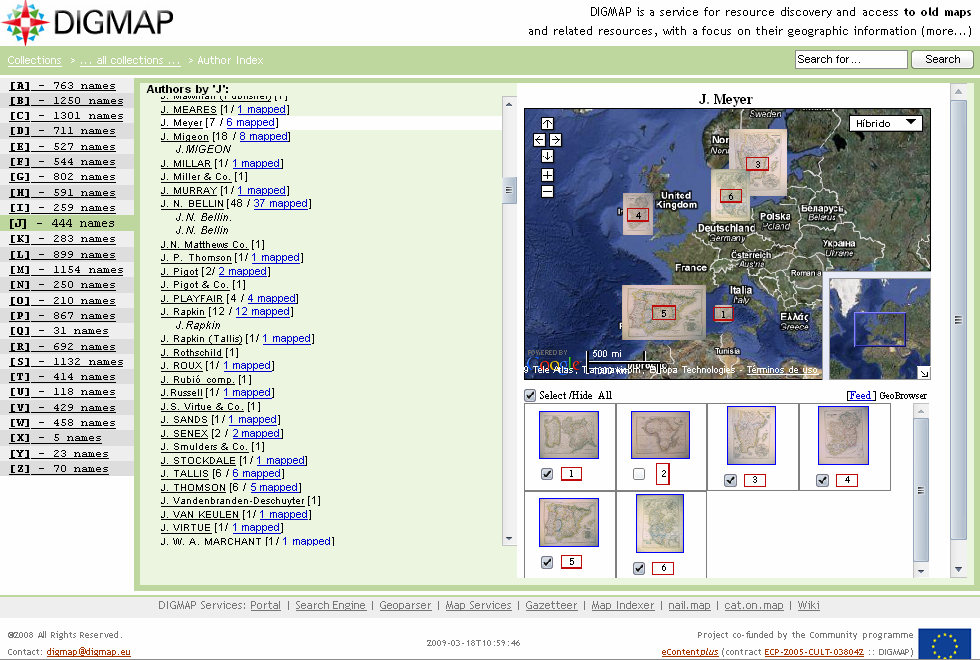
Task: Click the Search button
Action: pos(942,59)
